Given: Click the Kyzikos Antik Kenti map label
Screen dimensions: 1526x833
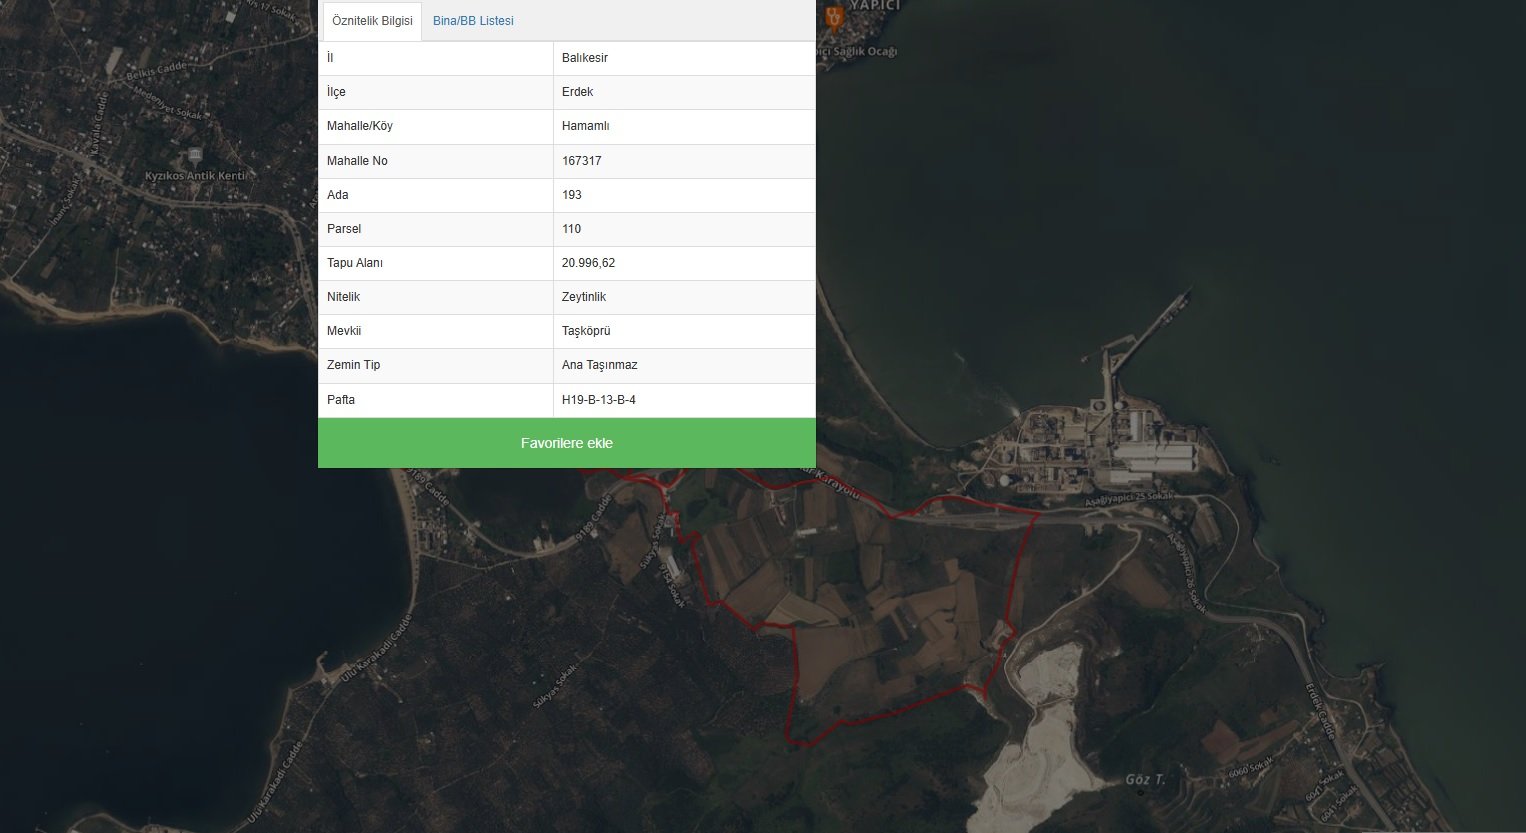Looking at the screenshot, I should point(195,176).
